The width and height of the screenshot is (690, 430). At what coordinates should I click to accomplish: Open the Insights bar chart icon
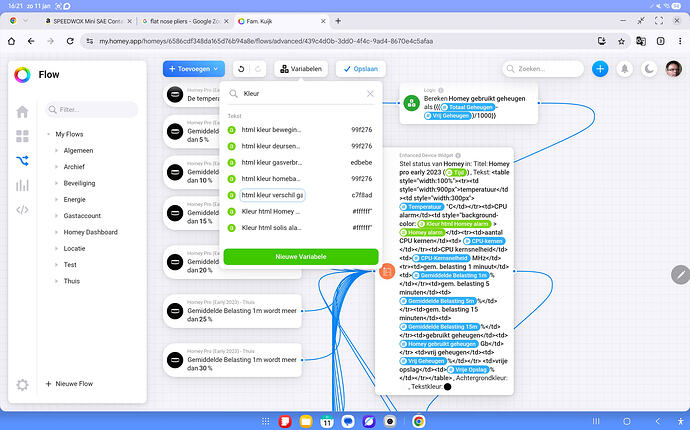click(22, 185)
